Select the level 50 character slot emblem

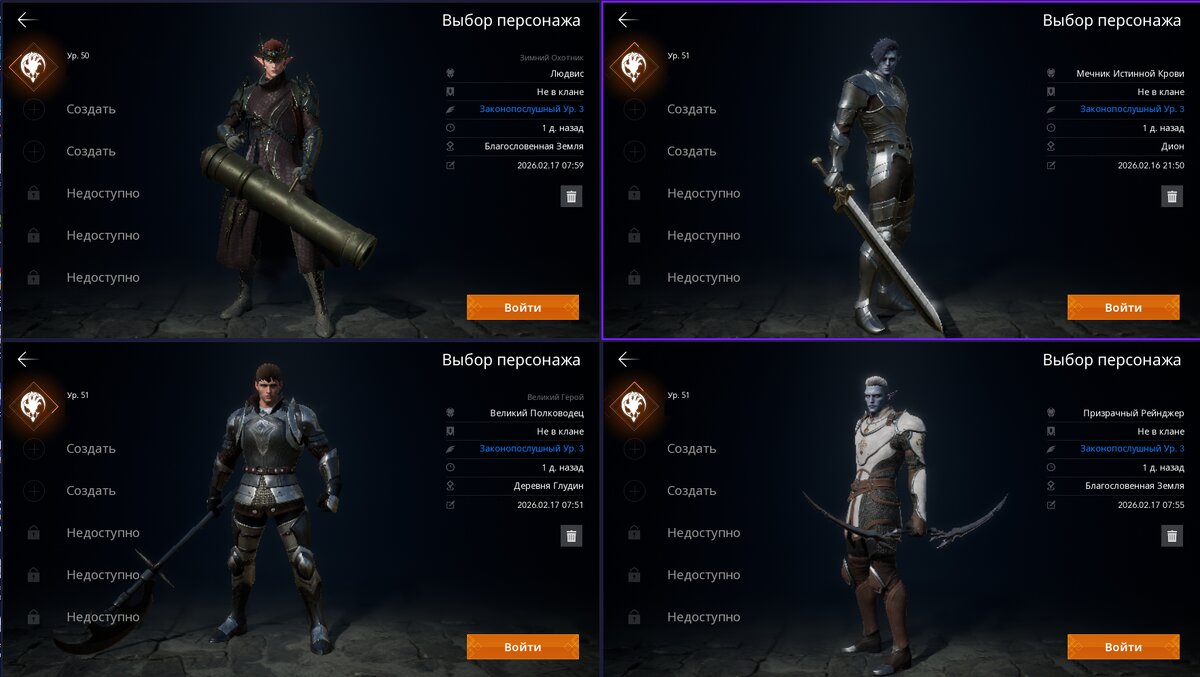(33, 66)
